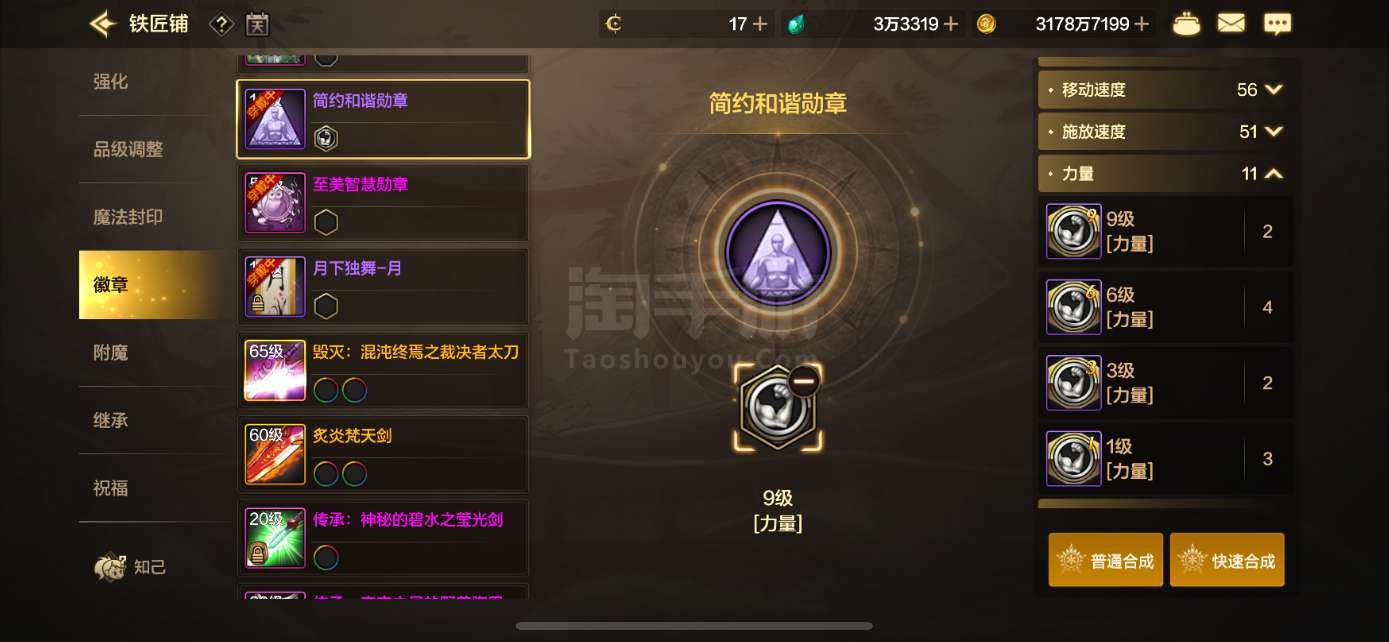Open the 魔法封印 tab
The image size is (1389, 642).
128,217
